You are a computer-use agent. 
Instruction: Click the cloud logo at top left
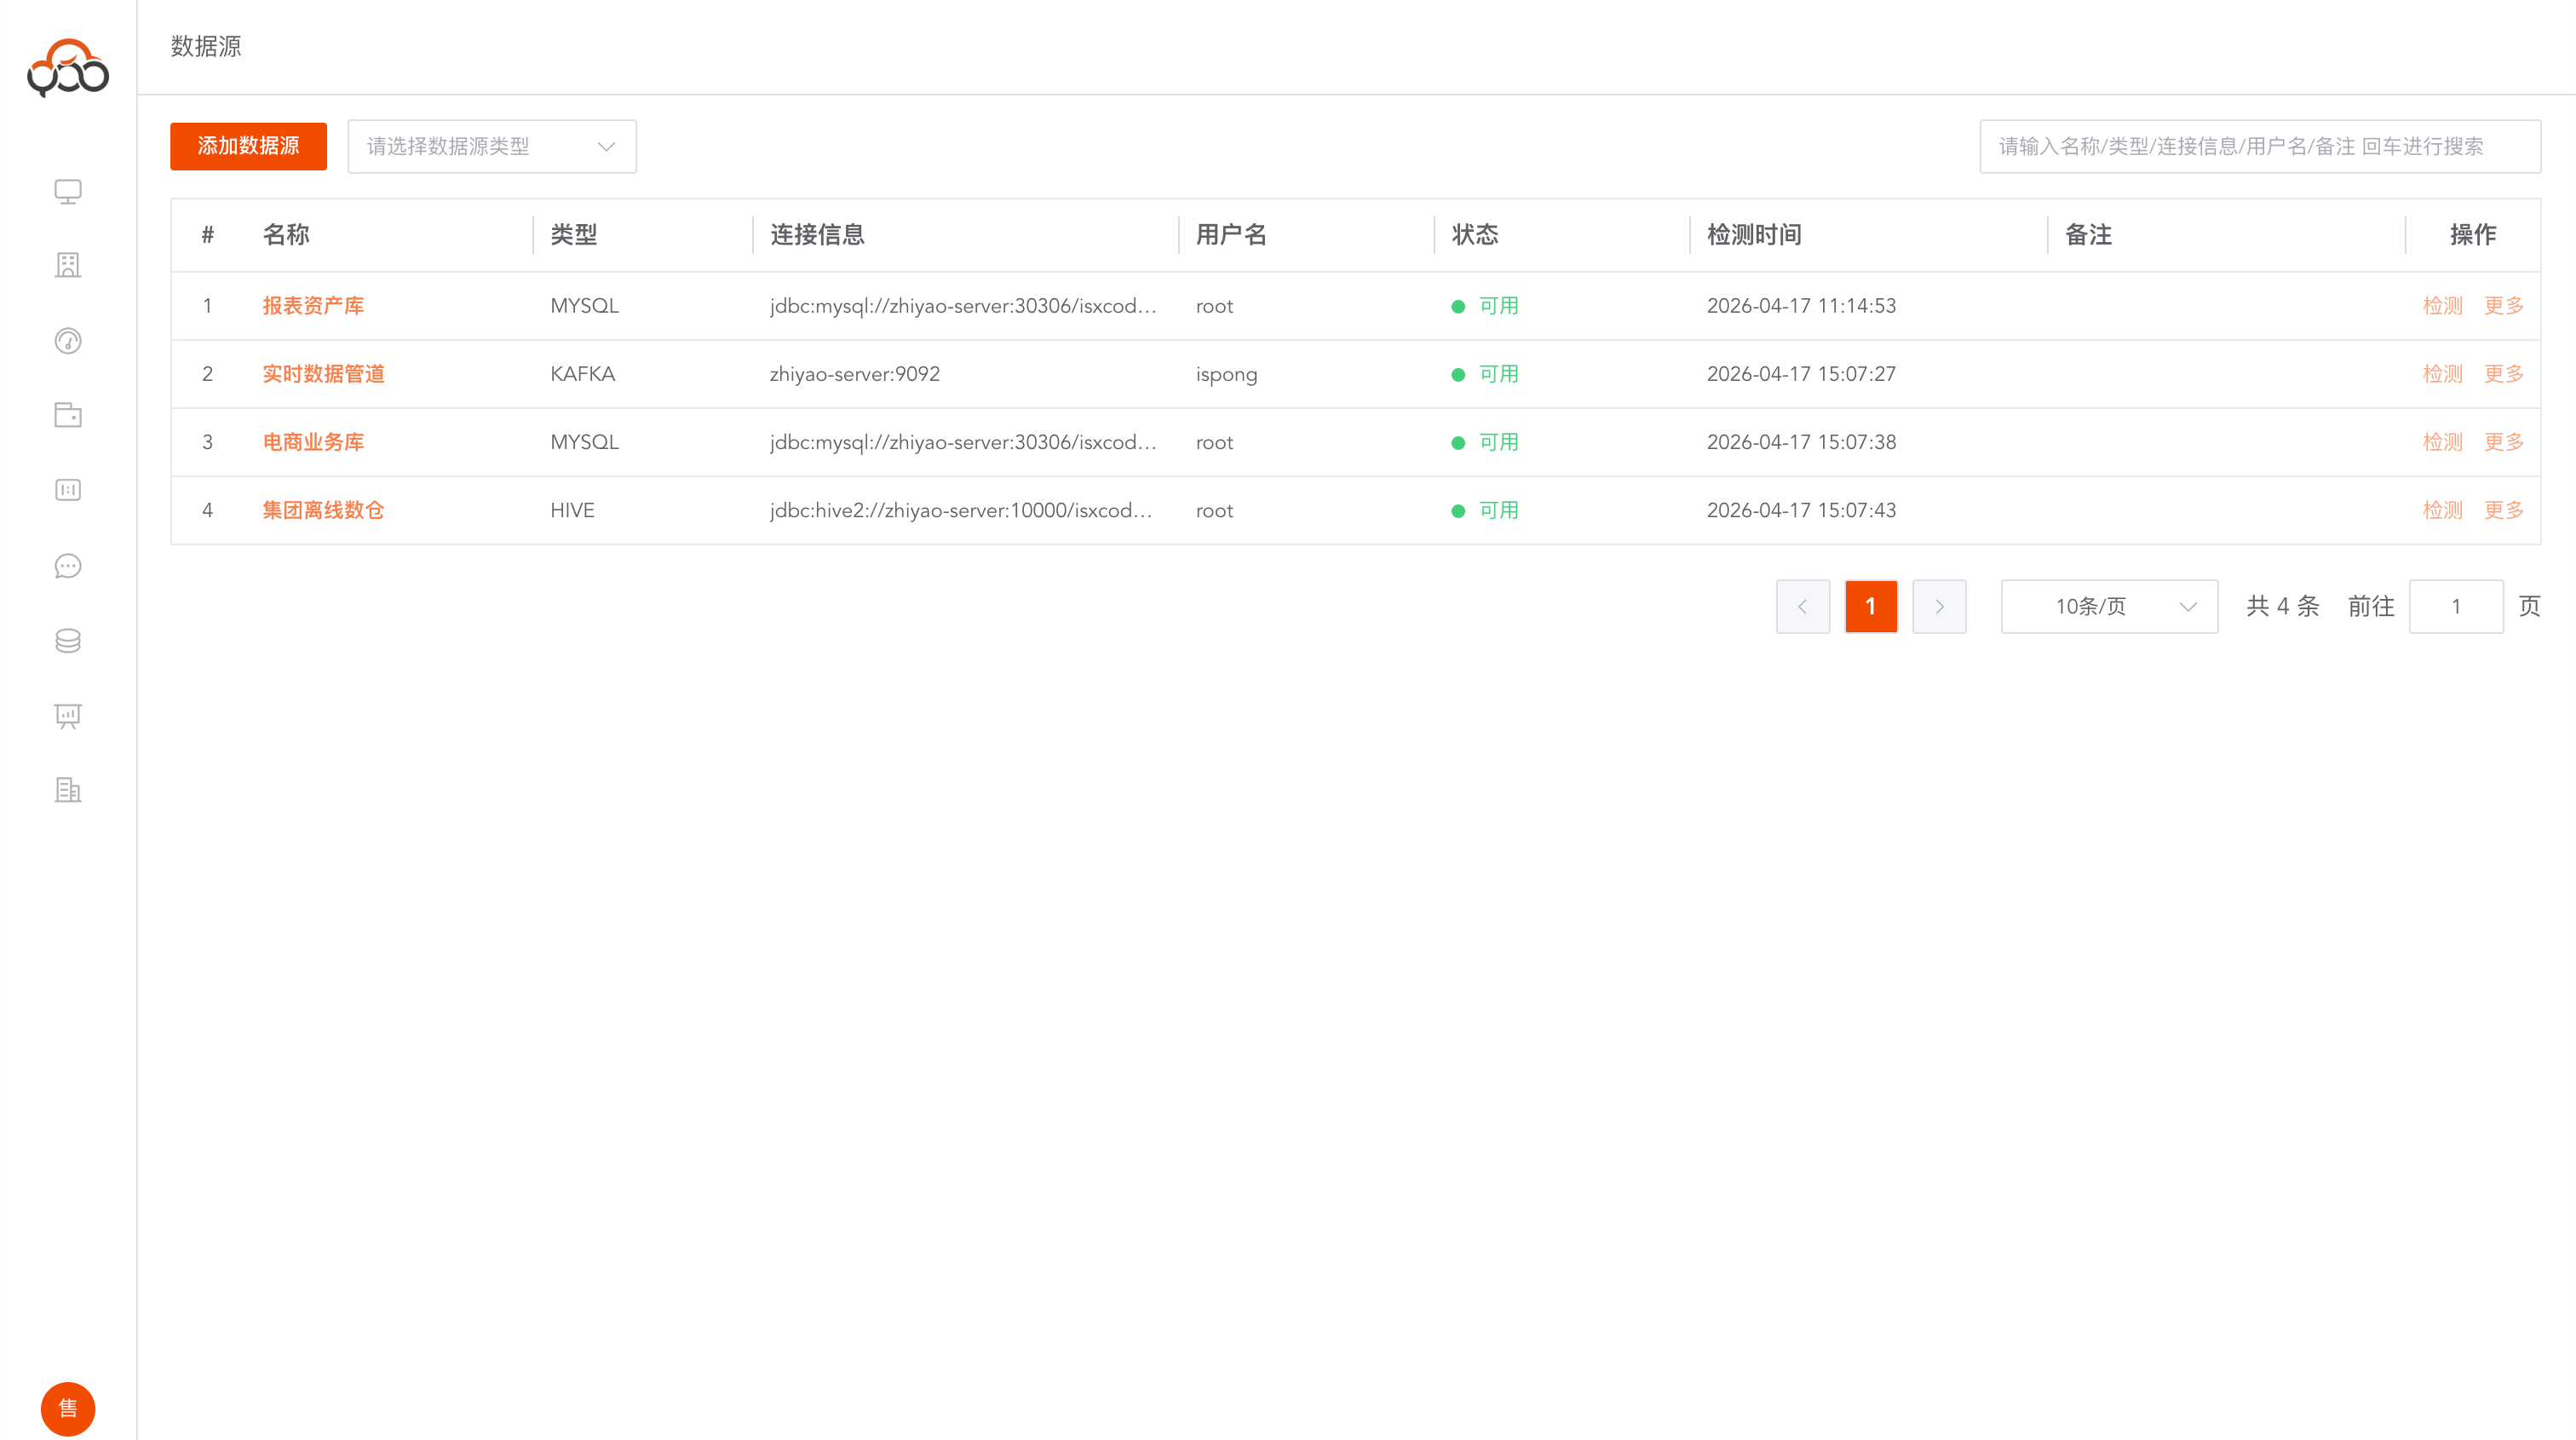pyautogui.click(x=67, y=68)
